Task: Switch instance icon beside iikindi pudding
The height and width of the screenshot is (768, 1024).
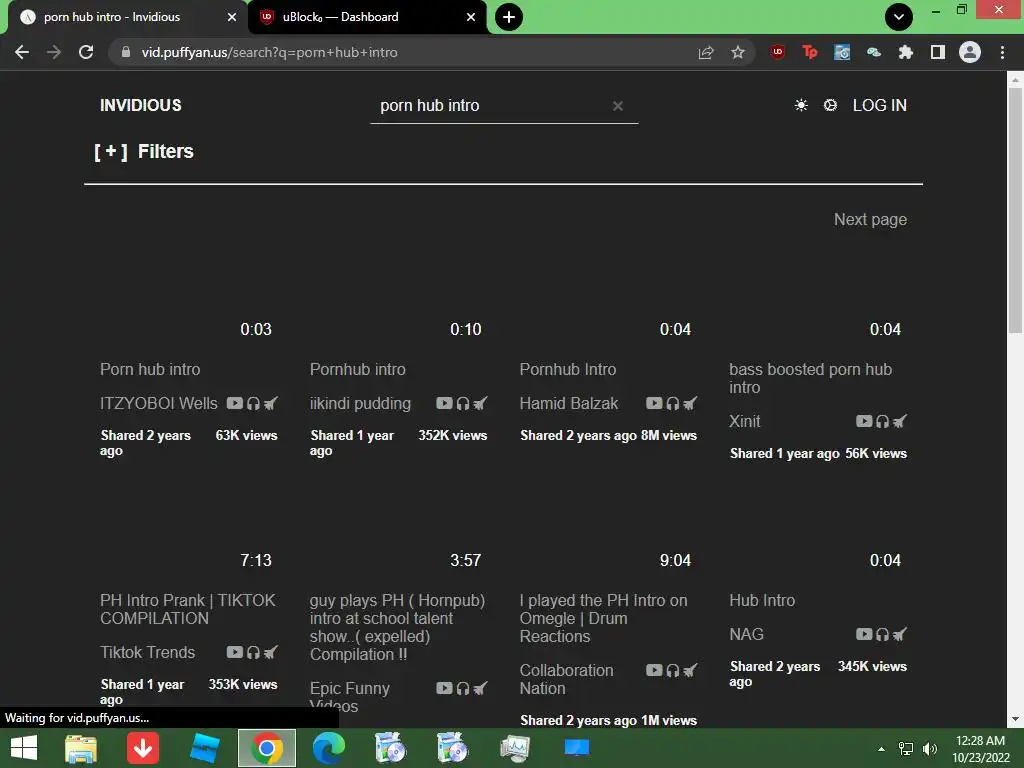Action: (480, 404)
